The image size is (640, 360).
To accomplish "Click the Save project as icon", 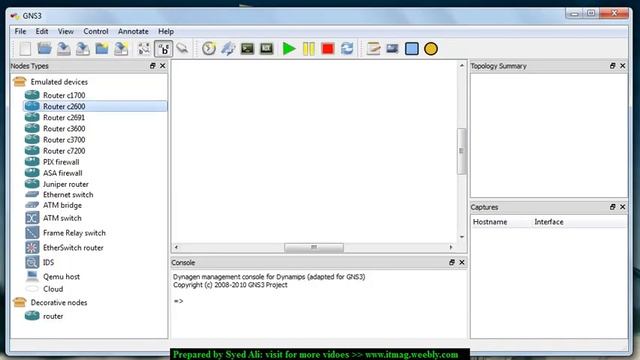I will (x=83, y=49).
